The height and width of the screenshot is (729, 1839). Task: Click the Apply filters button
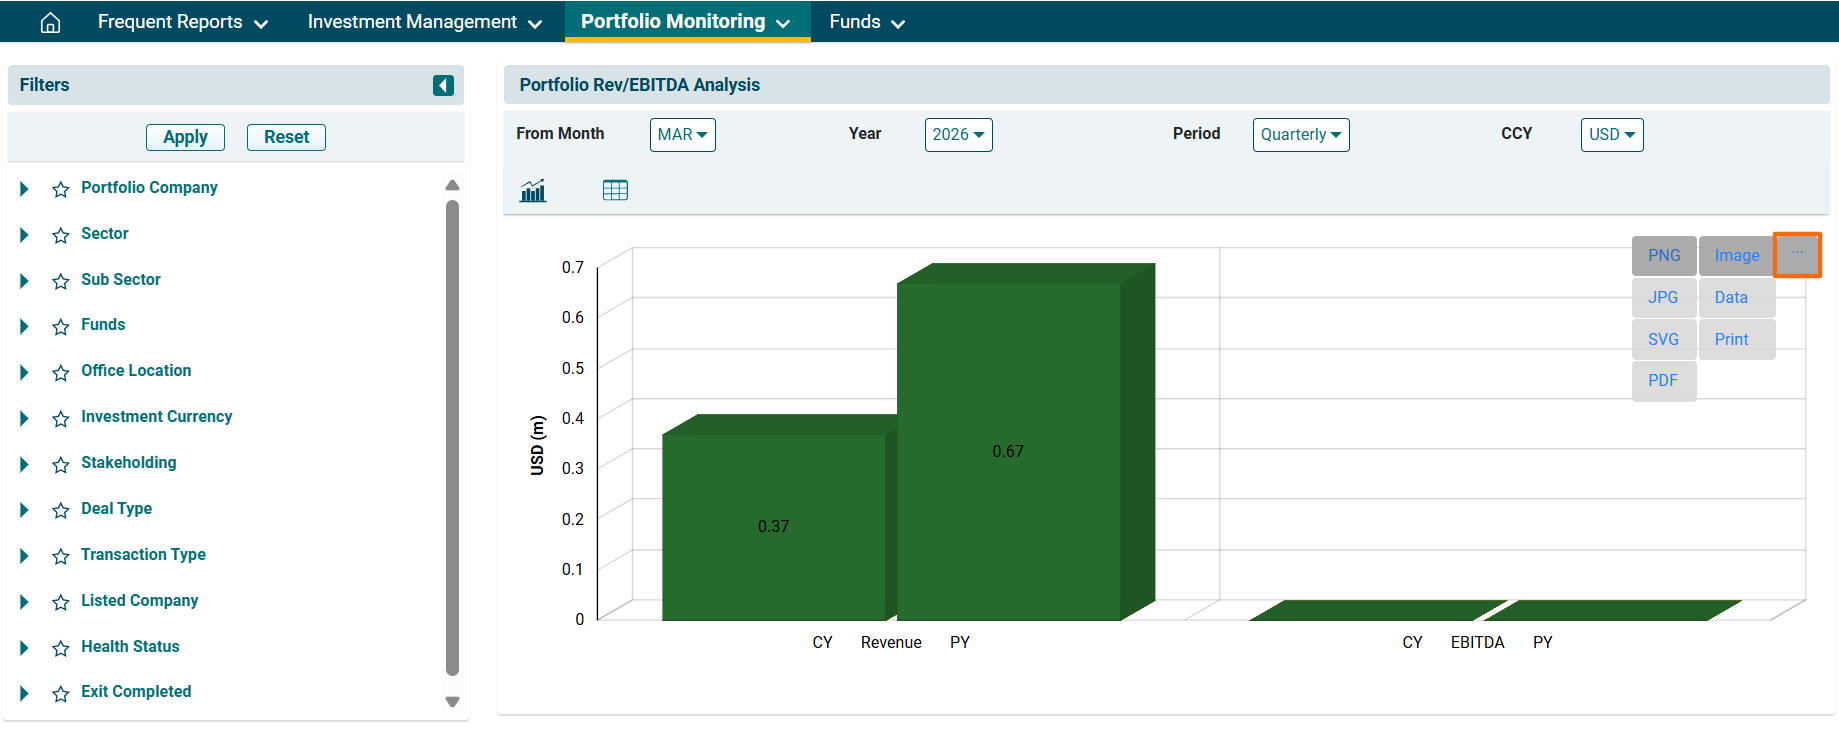pyautogui.click(x=185, y=137)
